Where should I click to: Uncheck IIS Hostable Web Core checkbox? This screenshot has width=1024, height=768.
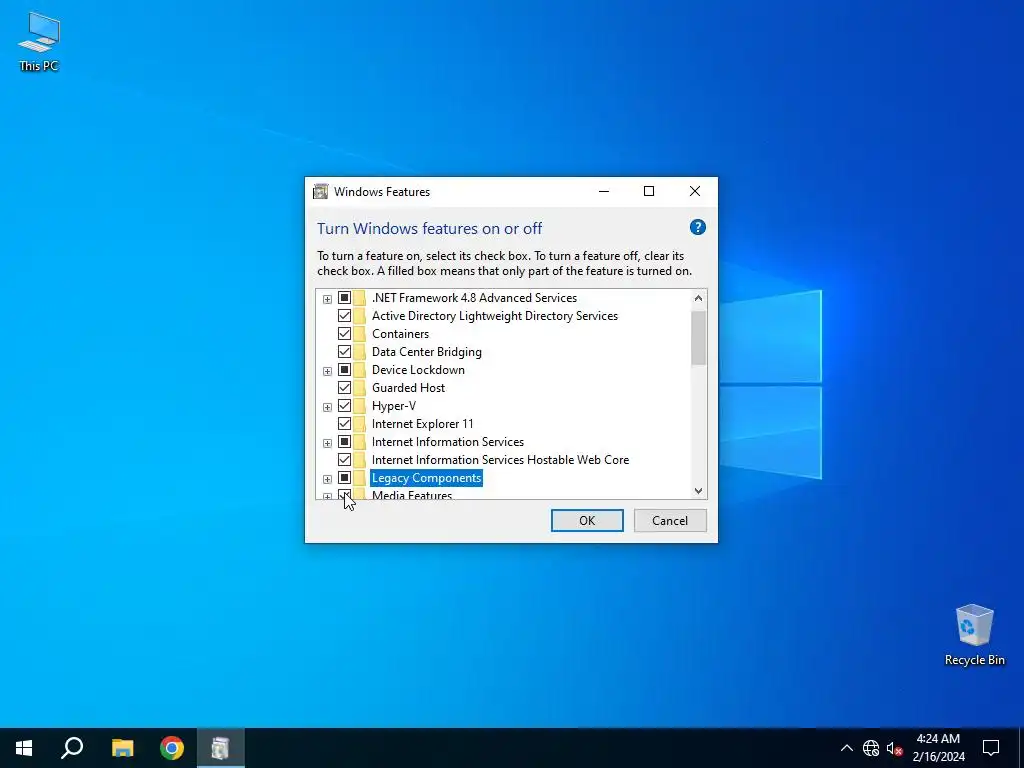tap(344, 460)
